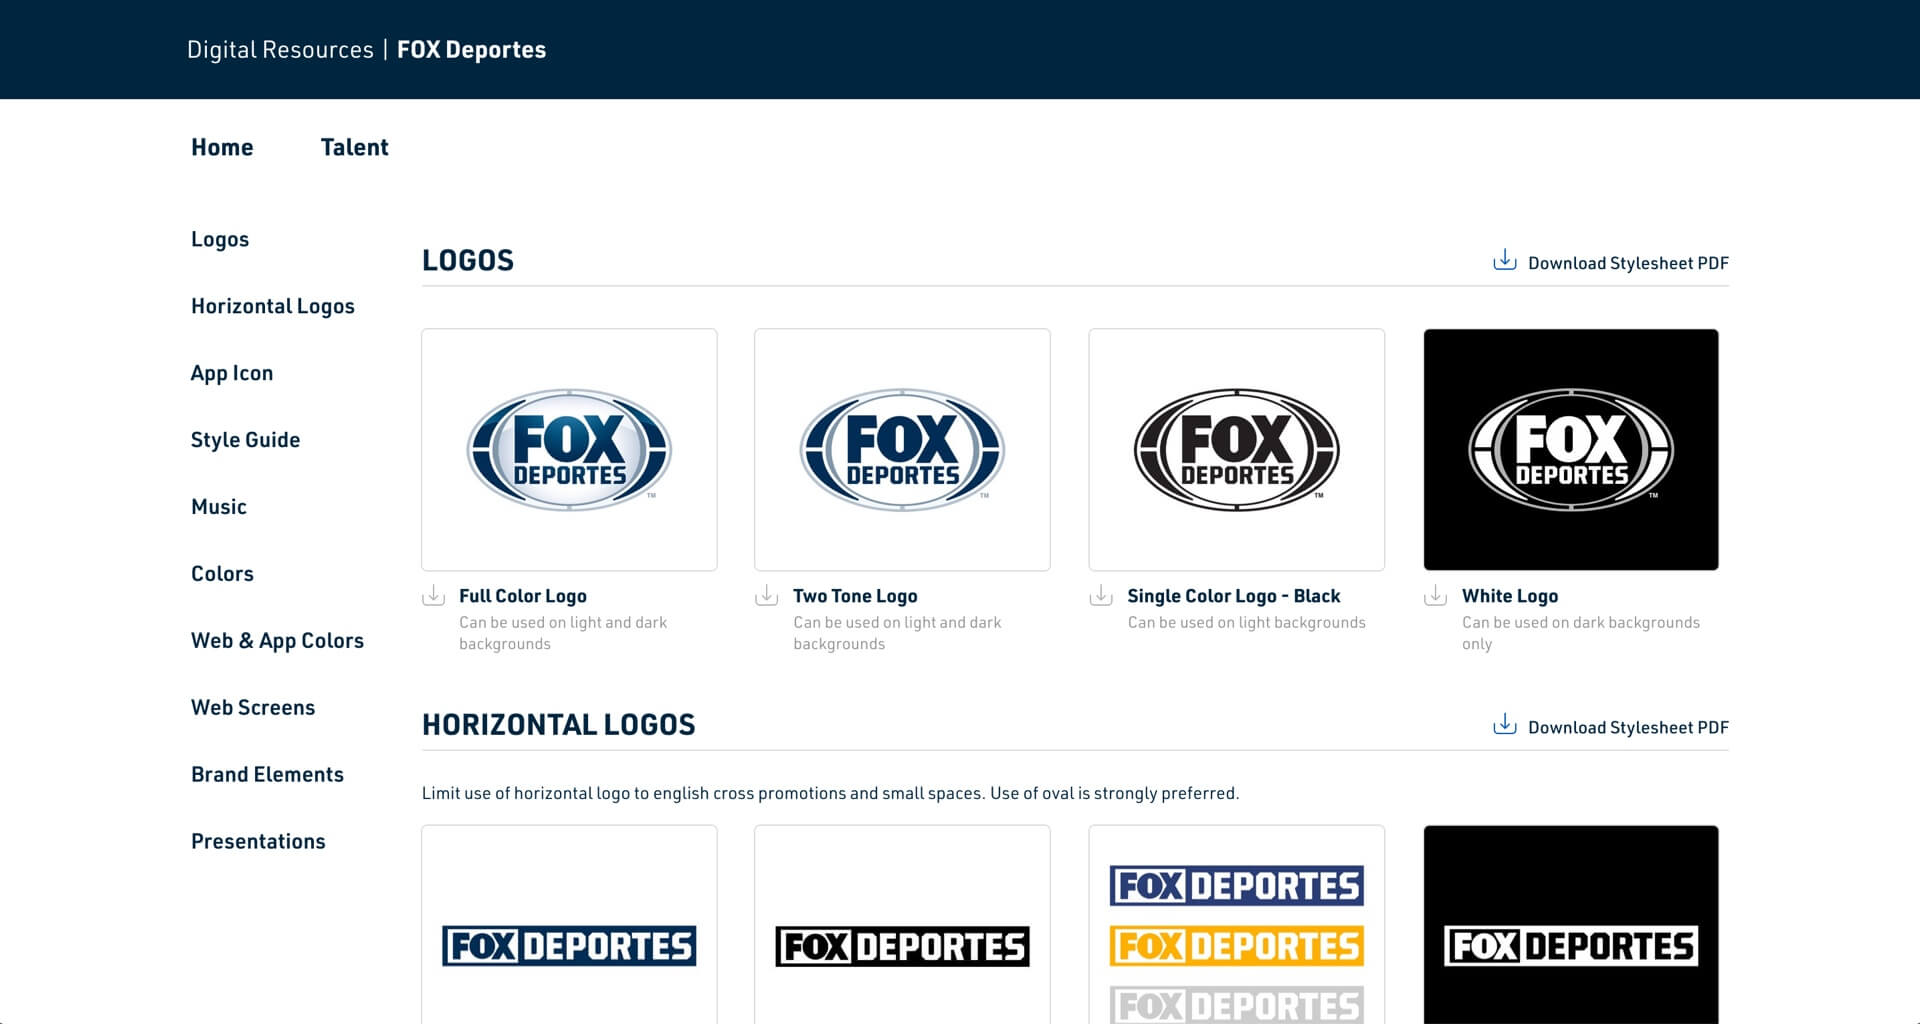Click the Digital Resources header title
Screen dimensions: 1920x1024
[x=280, y=50]
